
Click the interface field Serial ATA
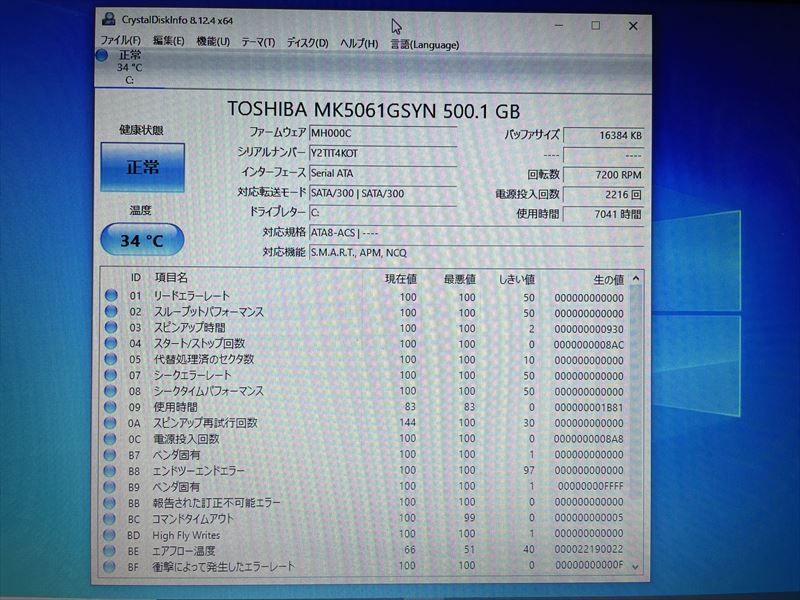(383, 173)
